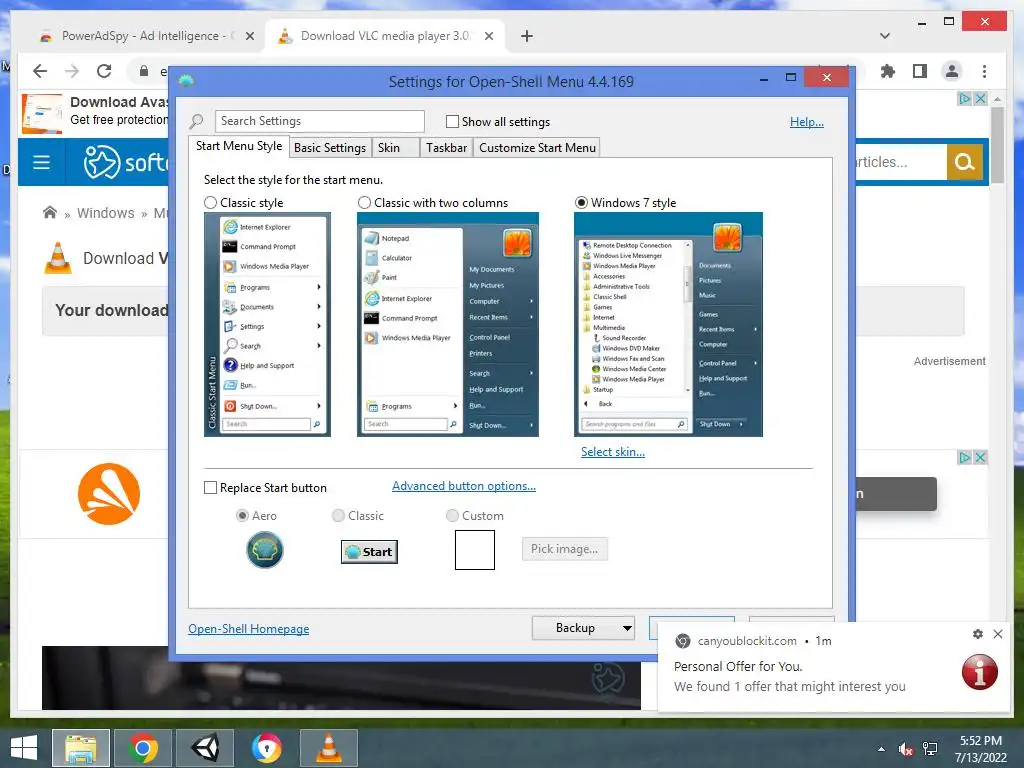
Task: Choose the Aero button radio option
Action: (242, 516)
